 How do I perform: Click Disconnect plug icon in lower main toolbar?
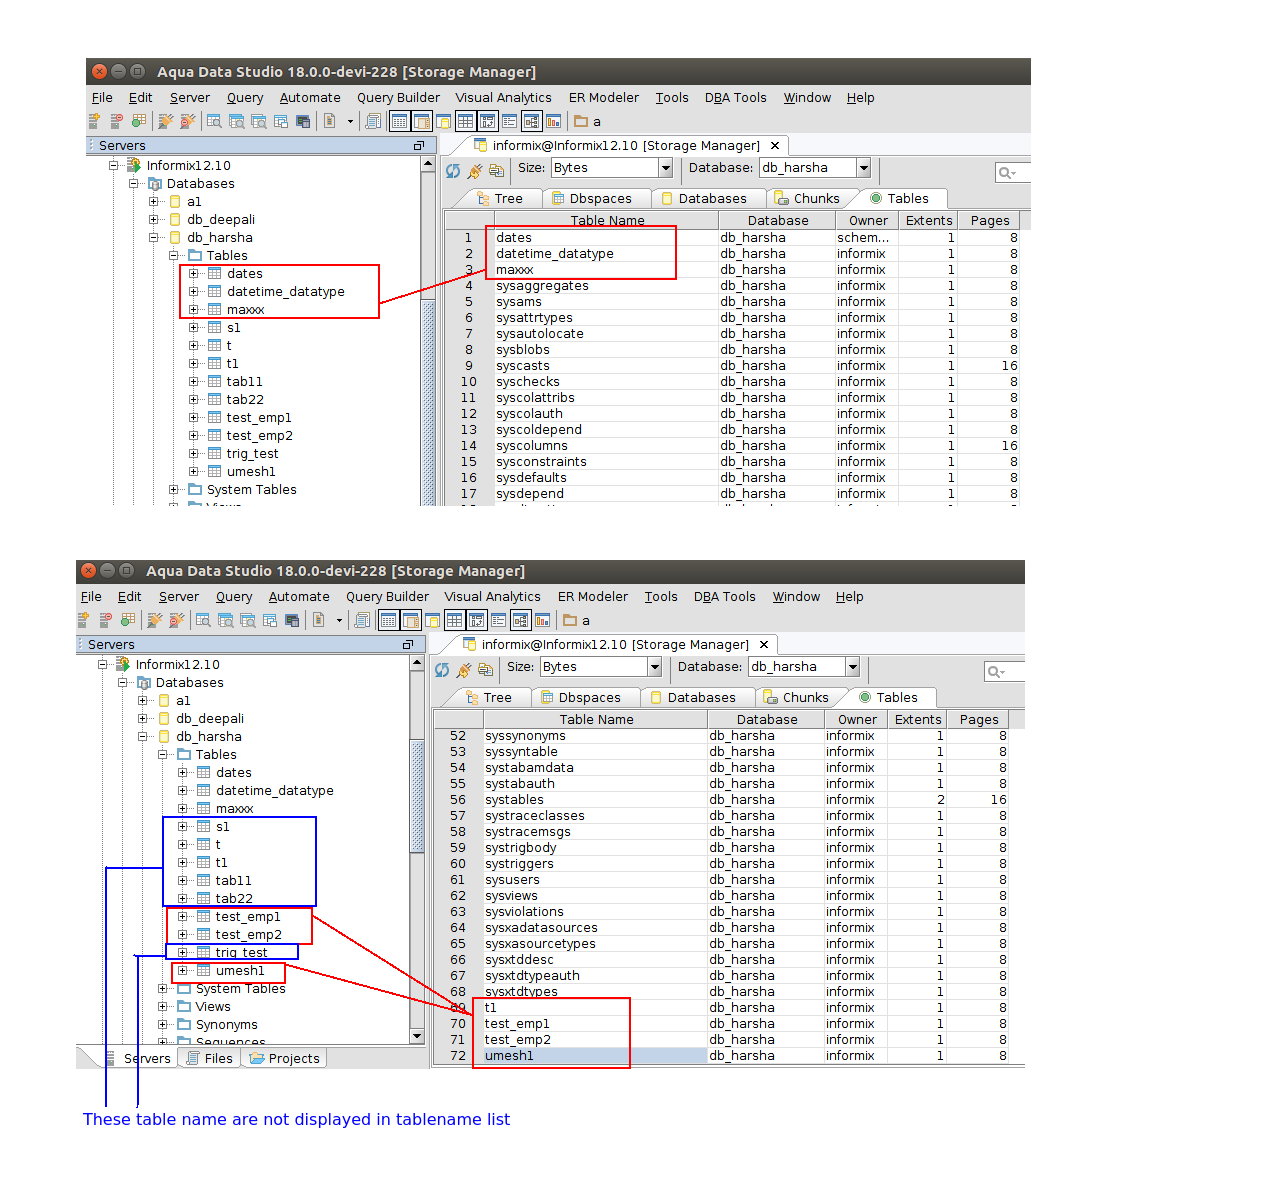(x=176, y=620)
